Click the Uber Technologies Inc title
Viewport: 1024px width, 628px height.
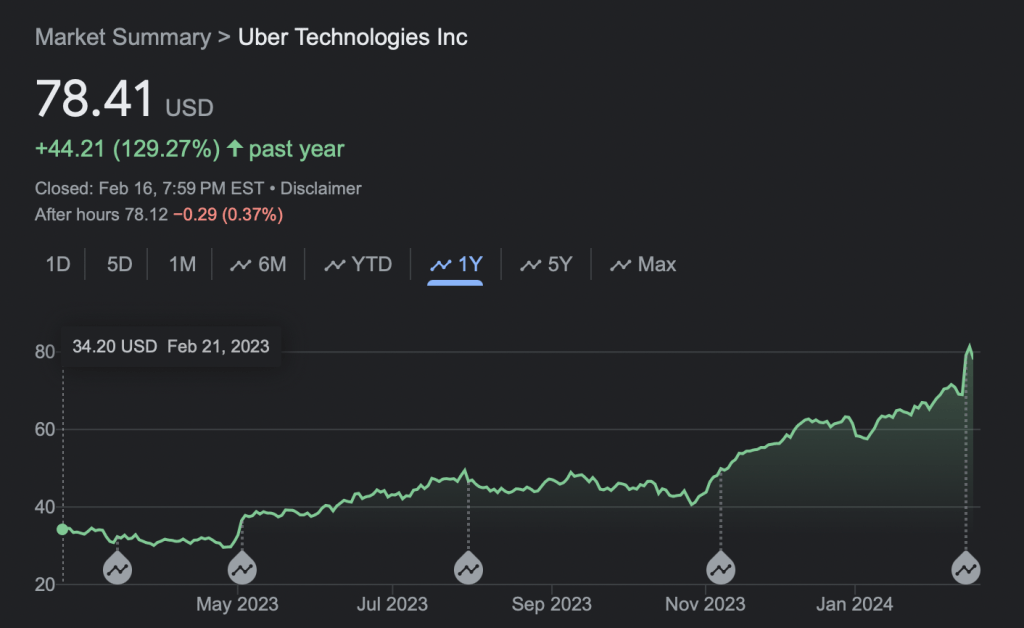(352, 38)
